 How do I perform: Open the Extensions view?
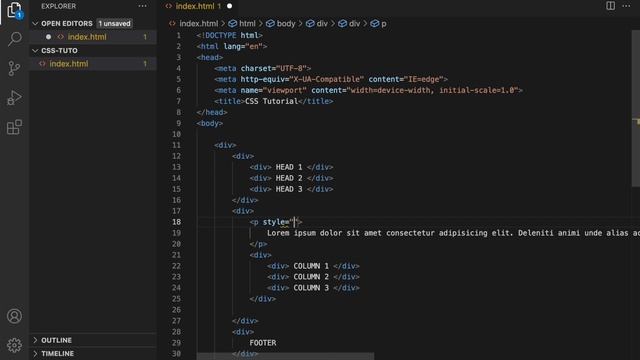pyautogui.click(x=14, y=127)
